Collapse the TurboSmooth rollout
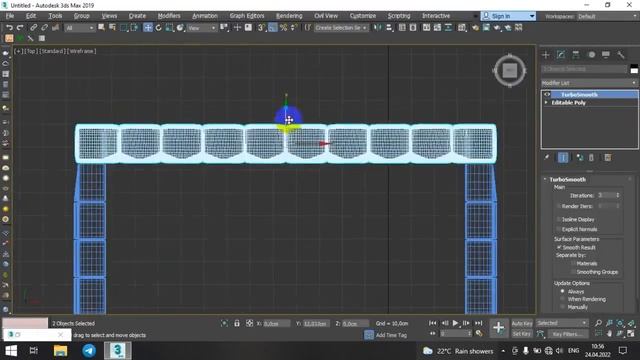Screen dimensions: 640x360 (545, 179)
